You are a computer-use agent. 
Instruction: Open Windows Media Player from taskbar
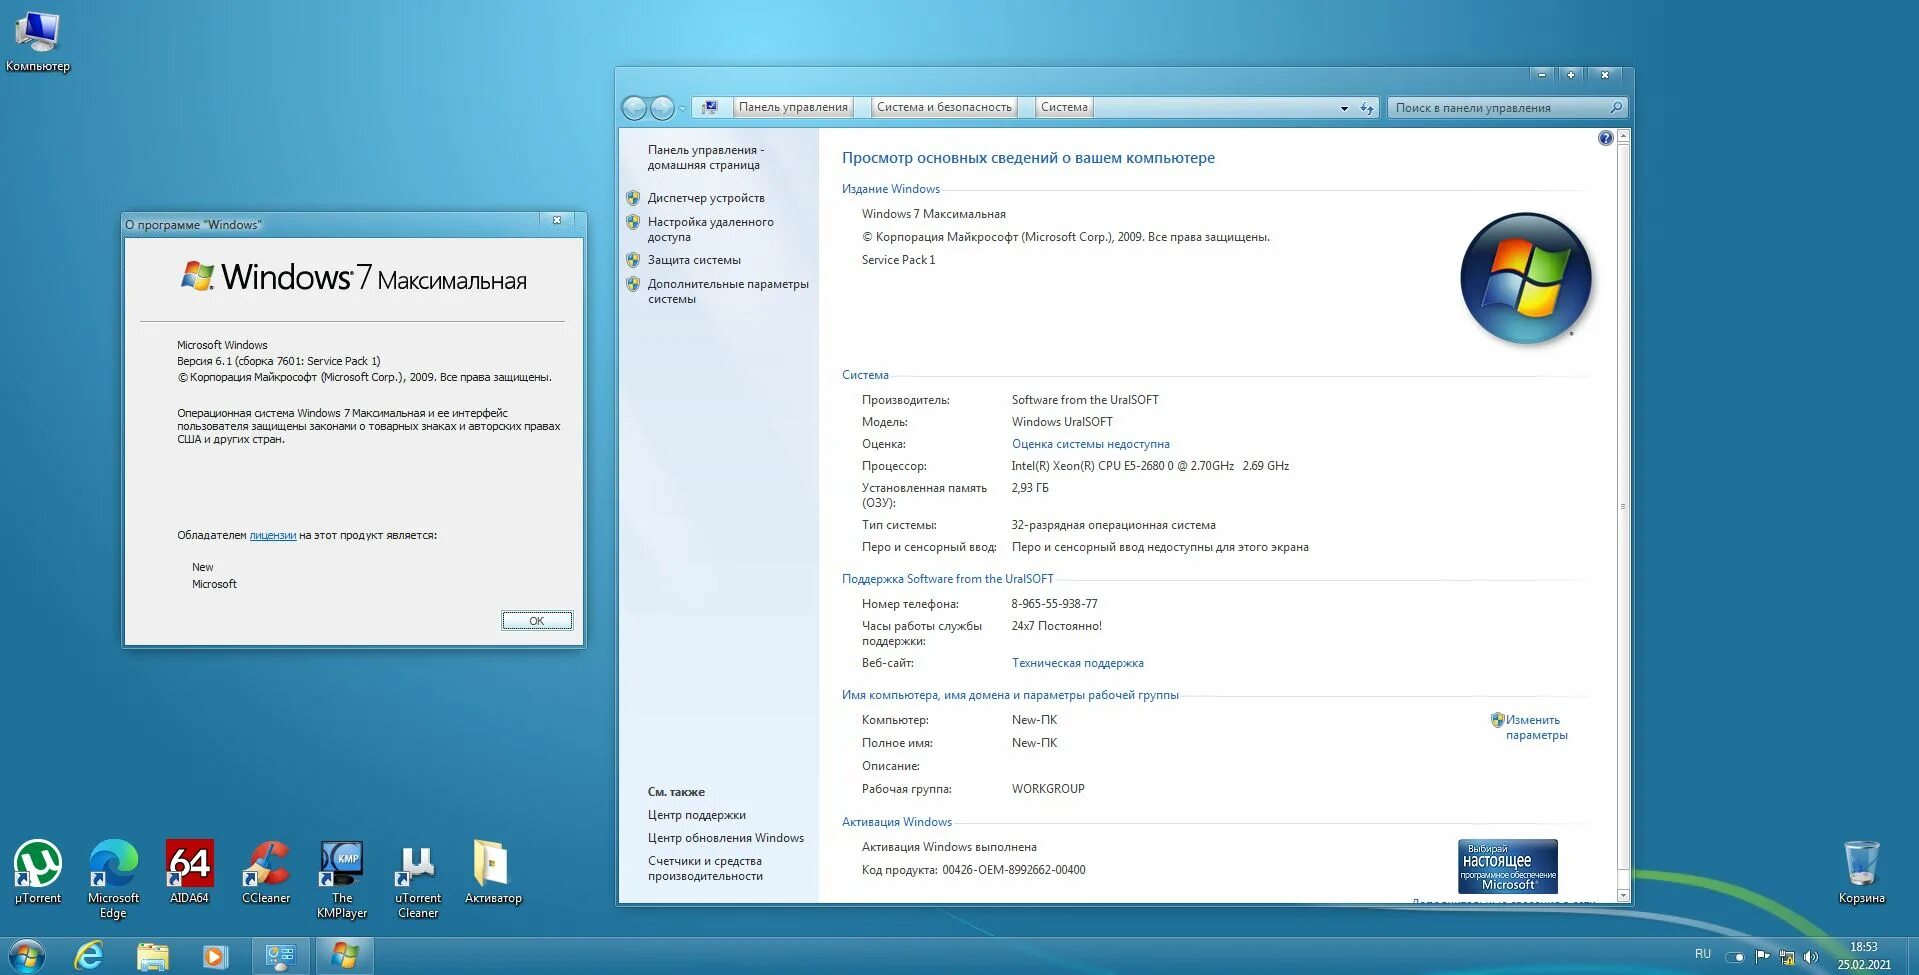pos(215,956)
